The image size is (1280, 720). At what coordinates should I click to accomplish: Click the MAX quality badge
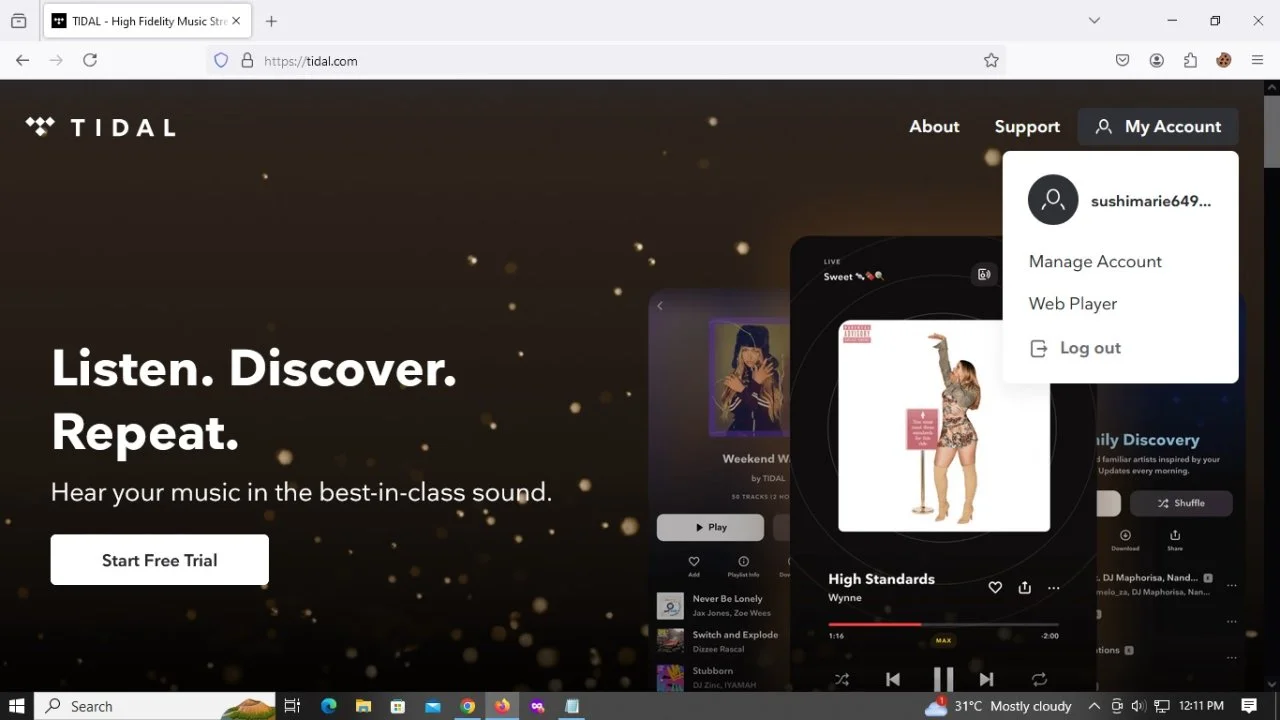(x=943, y=640)
